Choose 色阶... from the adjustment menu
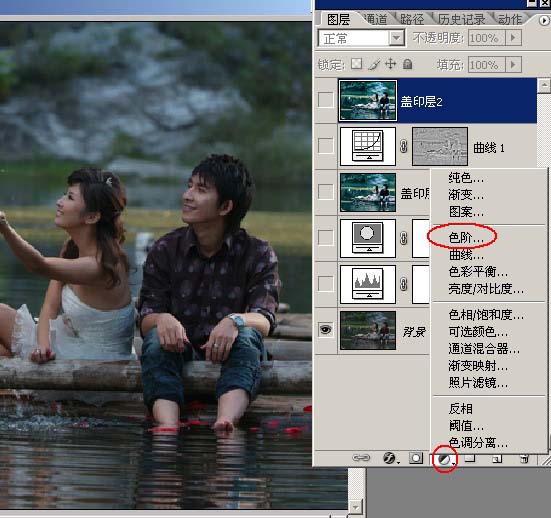Screen dimensions: 551x518 click(466, 238)
